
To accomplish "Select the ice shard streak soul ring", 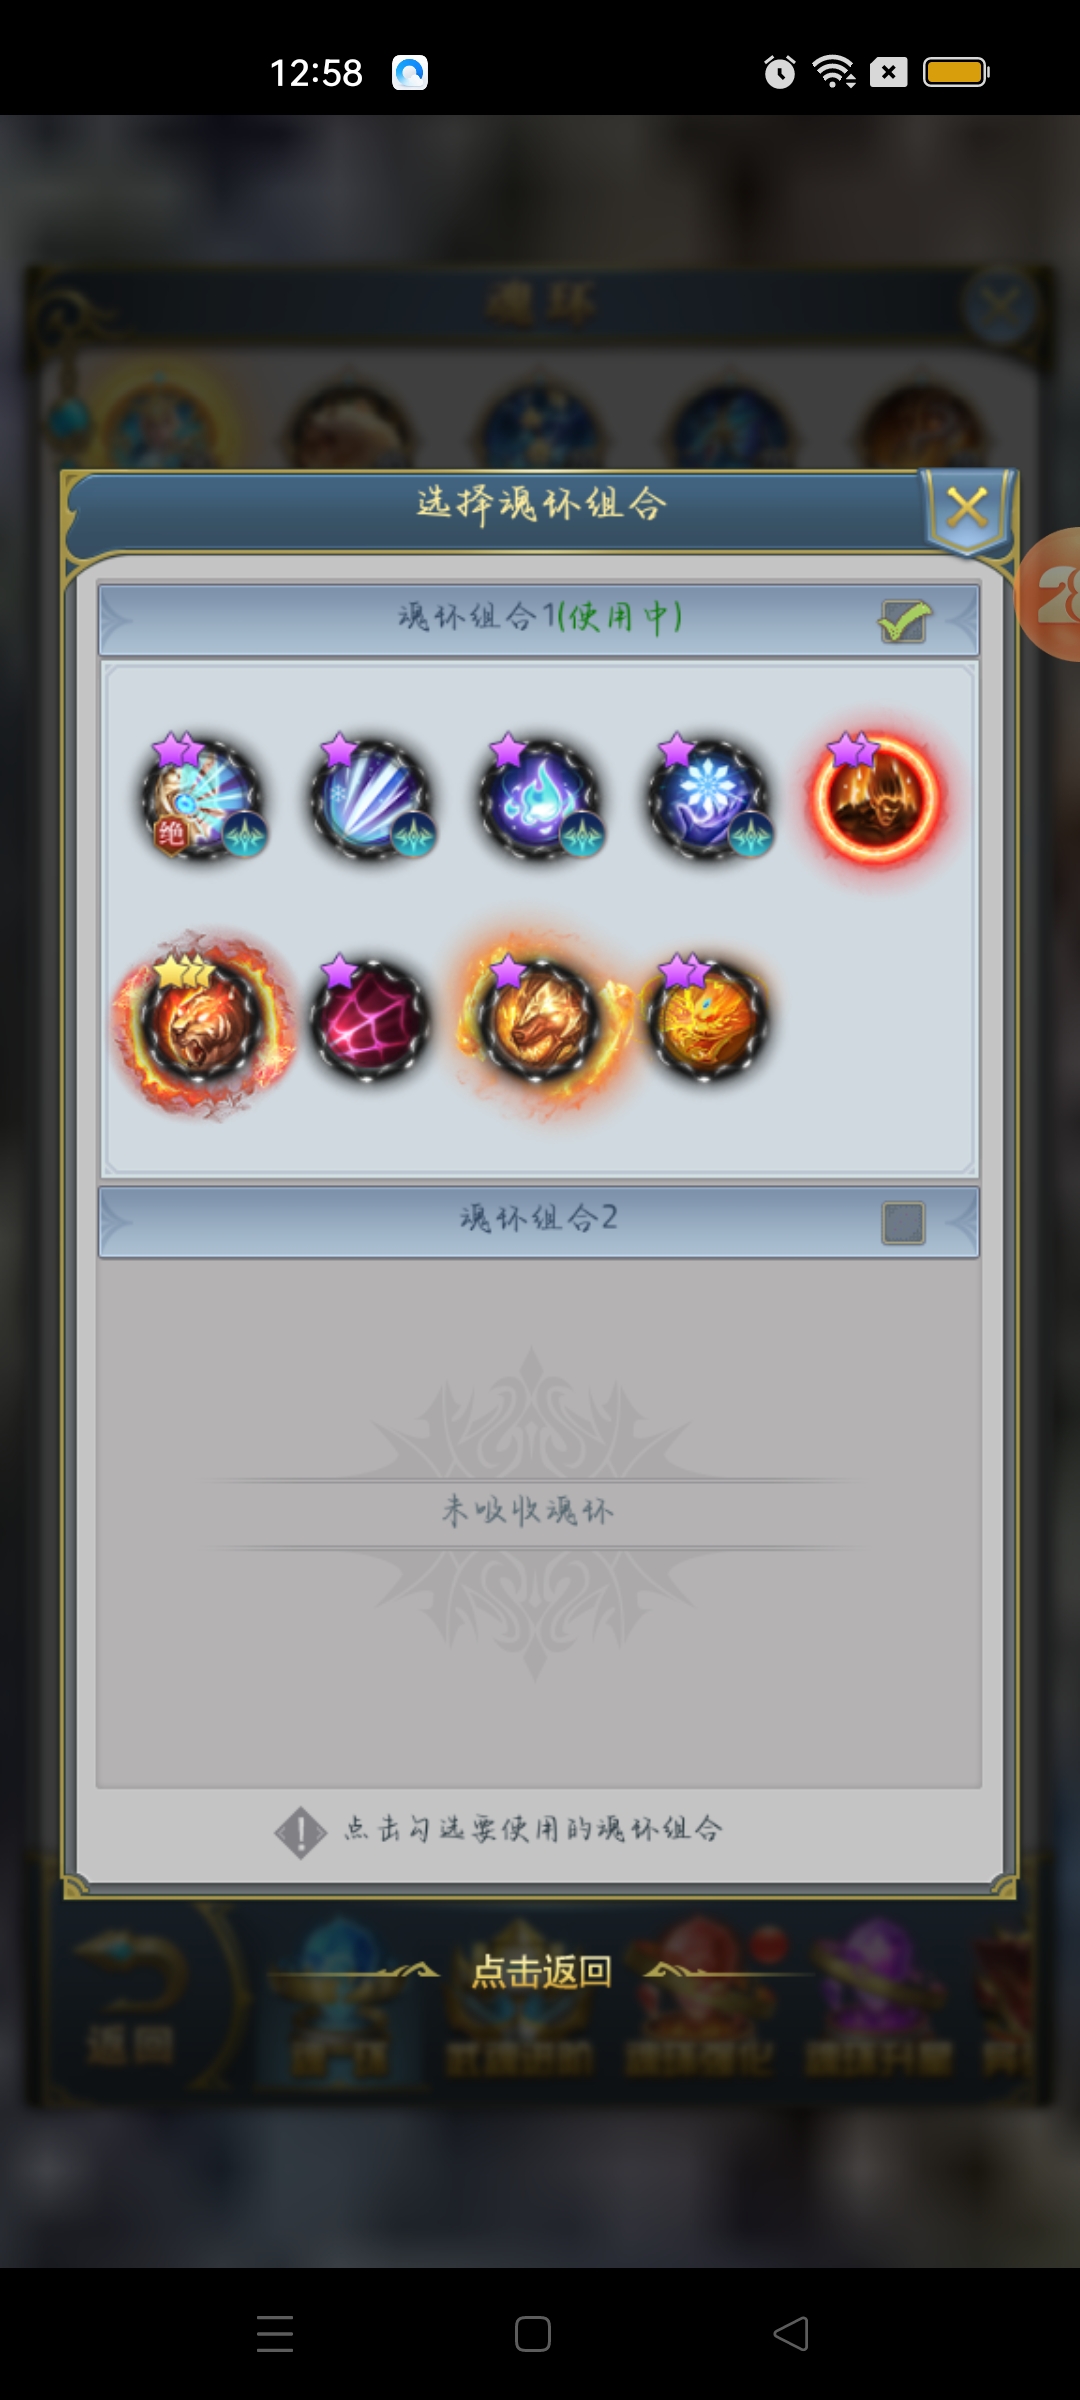I will (x=372, y=798).
